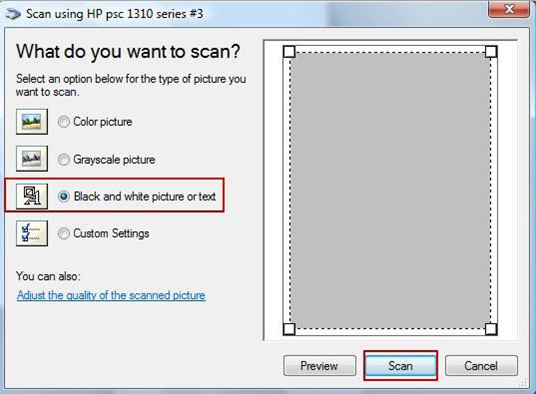Click the top-left crop handle in preview
The height and width of the screenshot is (394, 536).
pos(289,52)
